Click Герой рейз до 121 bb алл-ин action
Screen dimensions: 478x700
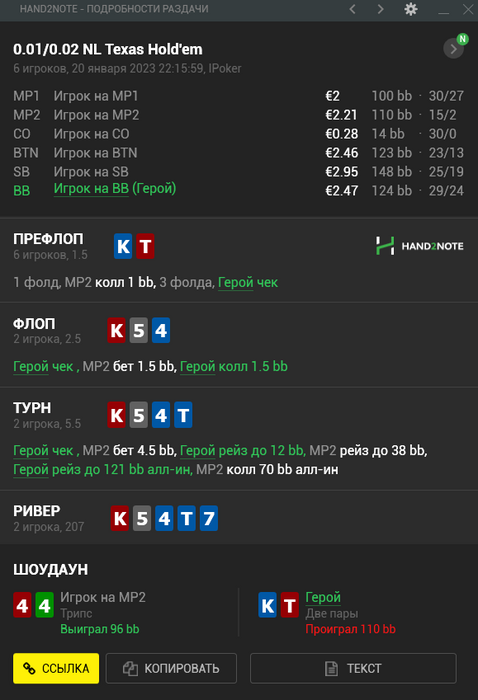(103, 470)
